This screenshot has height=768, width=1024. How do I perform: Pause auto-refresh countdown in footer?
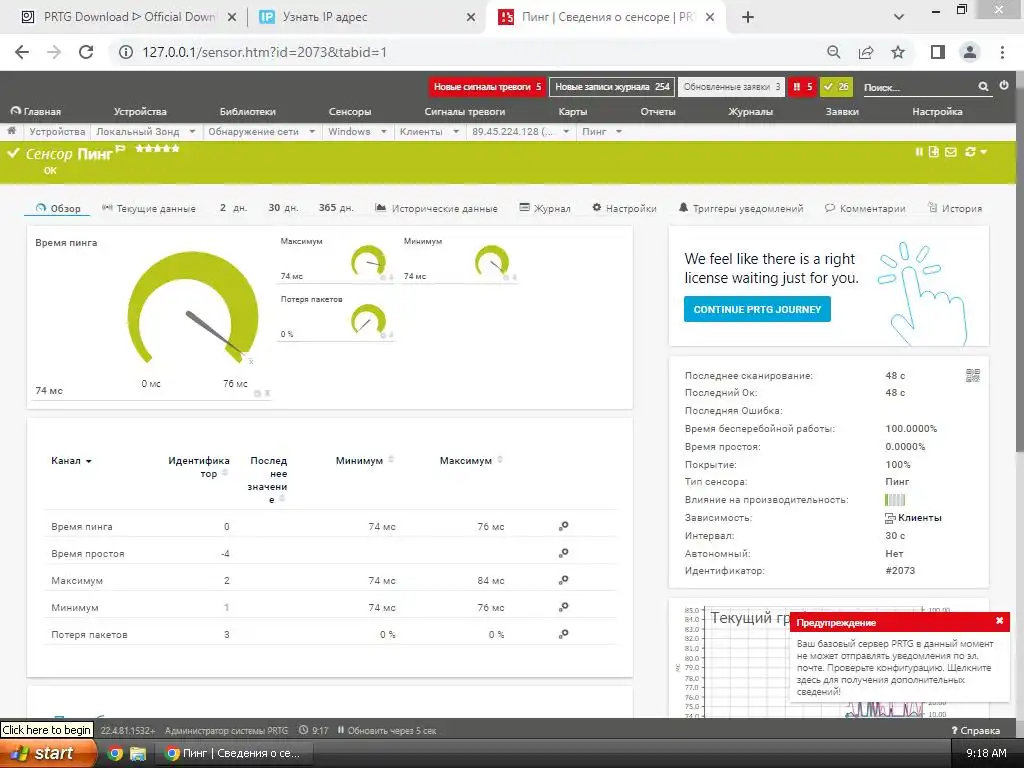[341, 730]
